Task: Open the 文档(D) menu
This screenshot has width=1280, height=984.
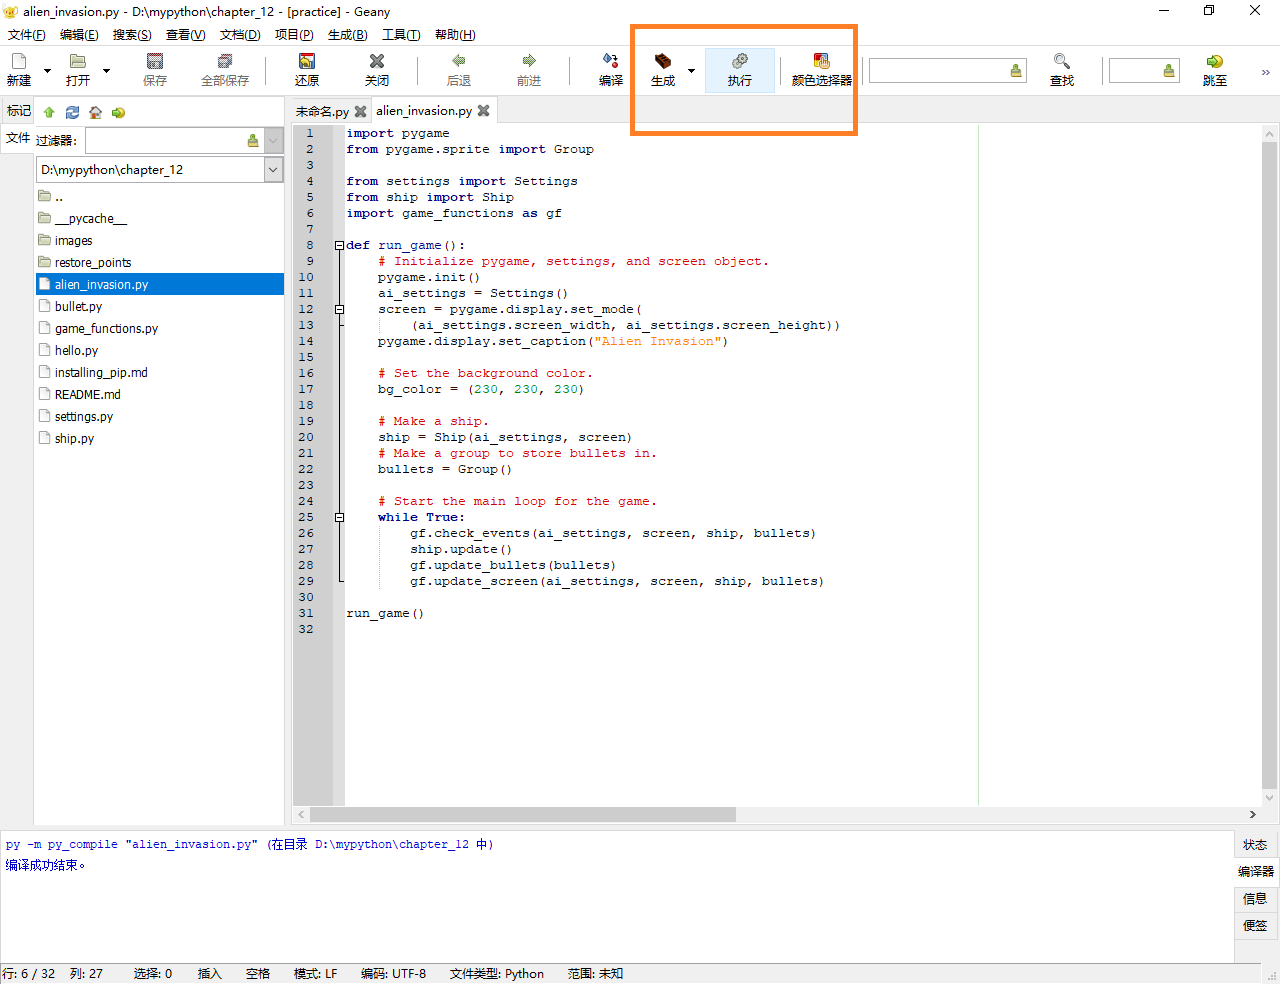Action: (x=240, y=35)
